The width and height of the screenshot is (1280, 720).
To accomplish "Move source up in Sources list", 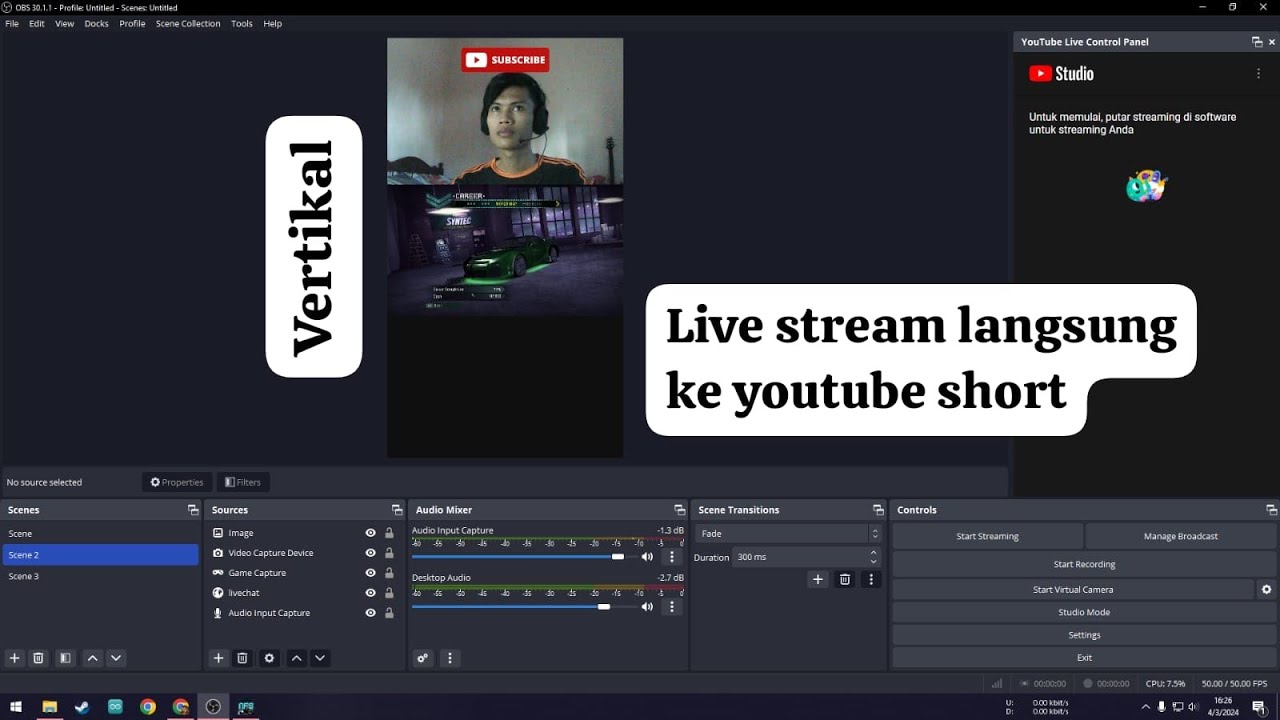I will click(x=296, y=658).
